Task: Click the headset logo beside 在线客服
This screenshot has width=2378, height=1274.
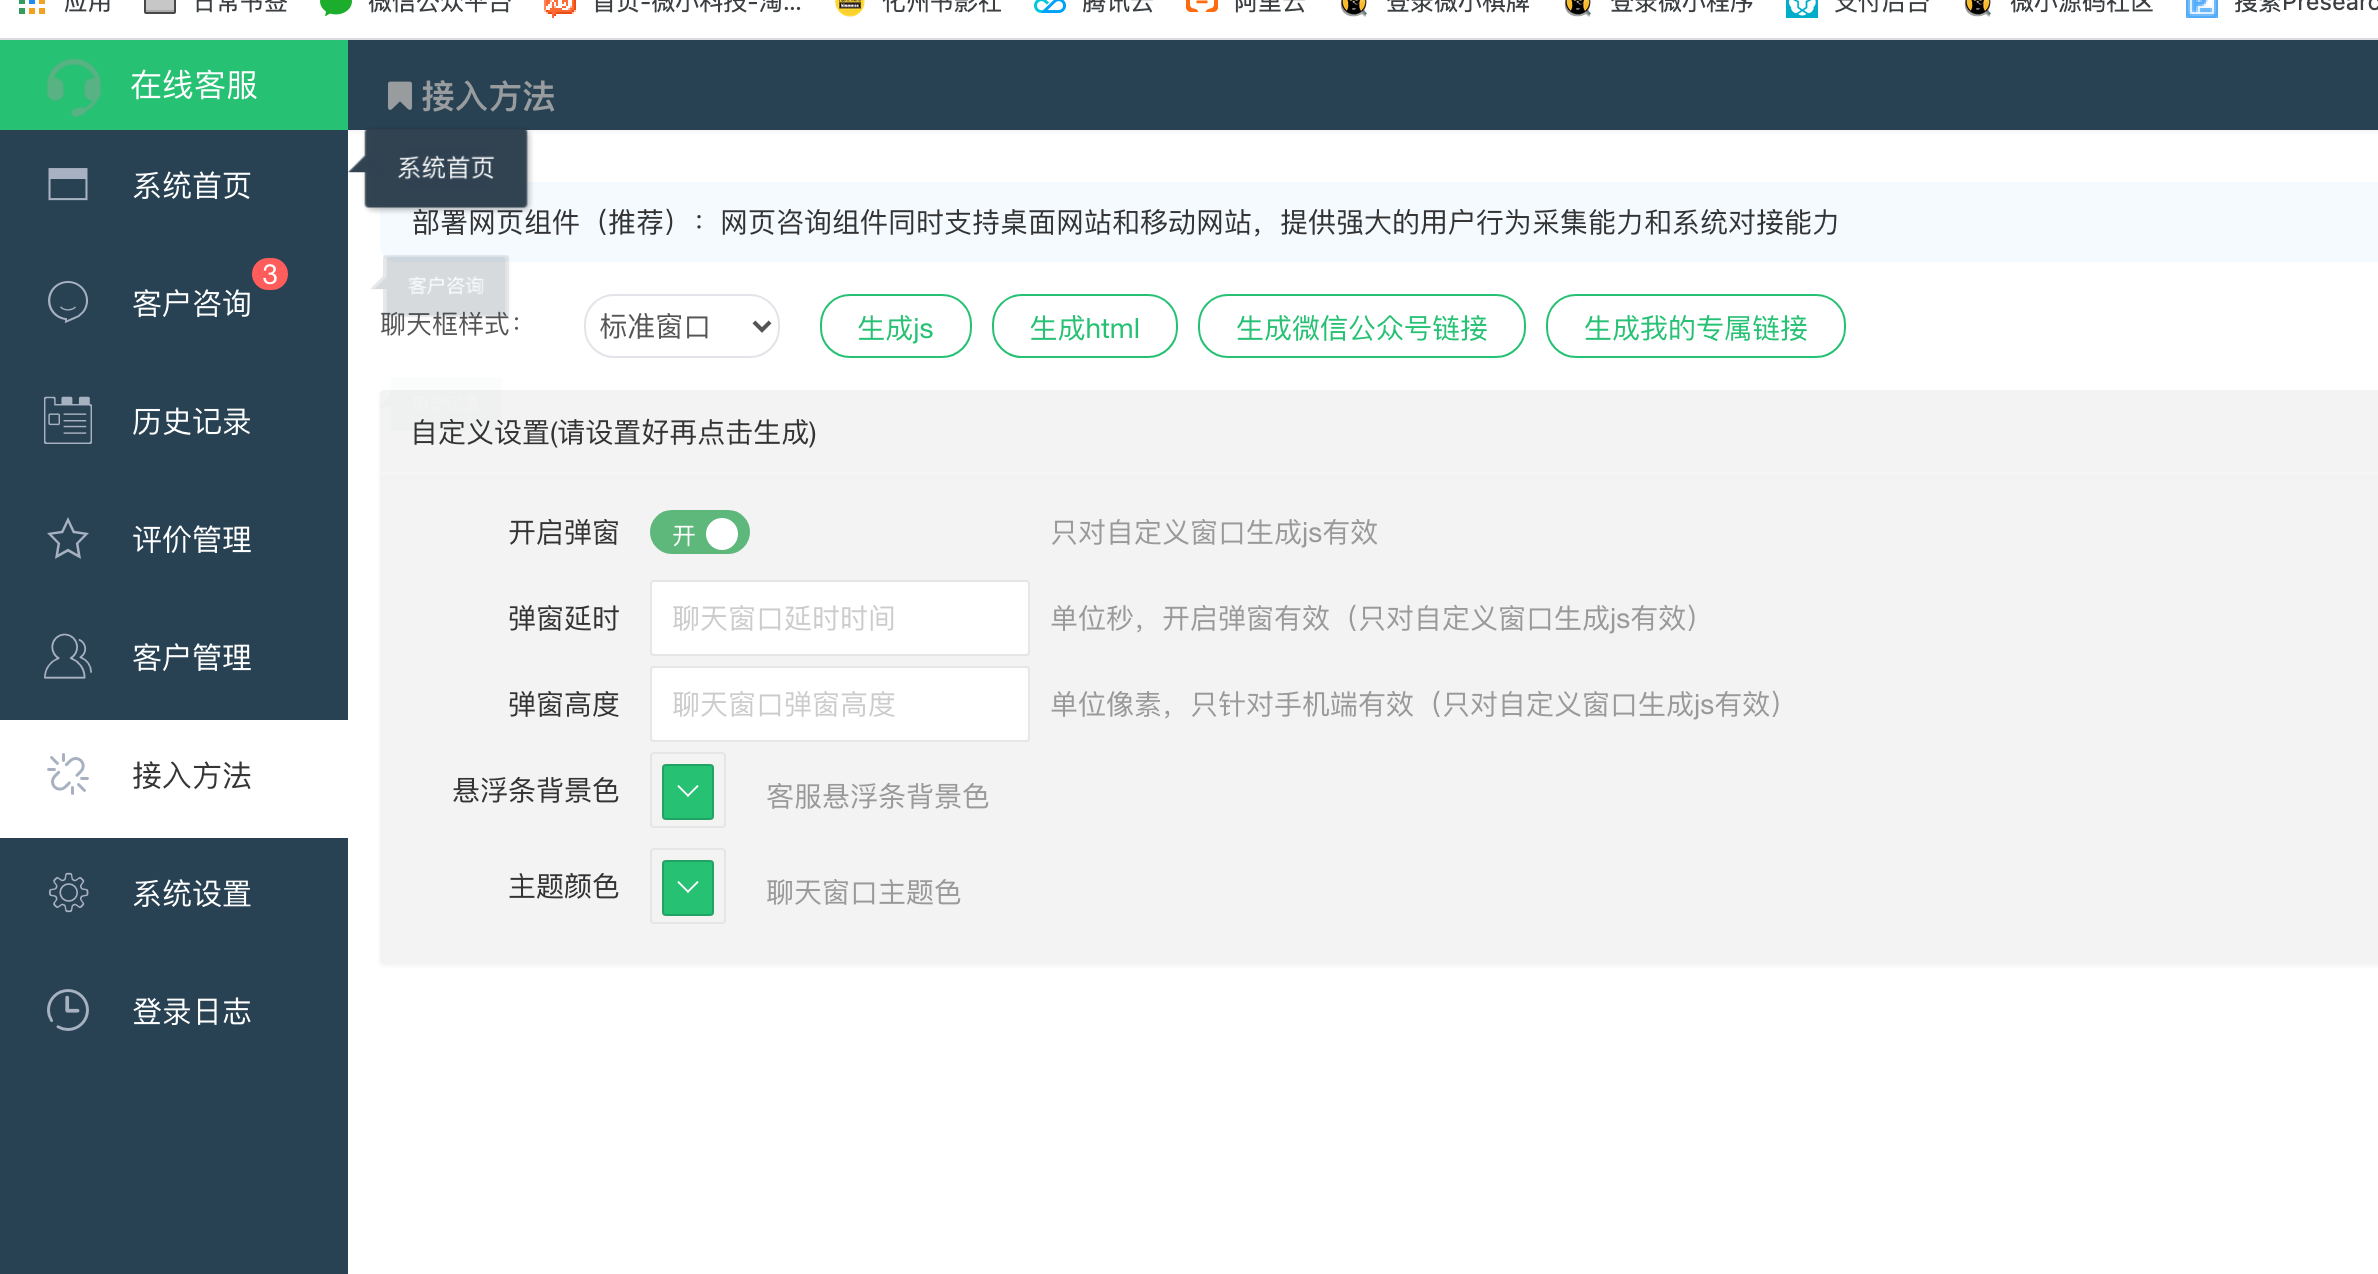Action: 73,86
